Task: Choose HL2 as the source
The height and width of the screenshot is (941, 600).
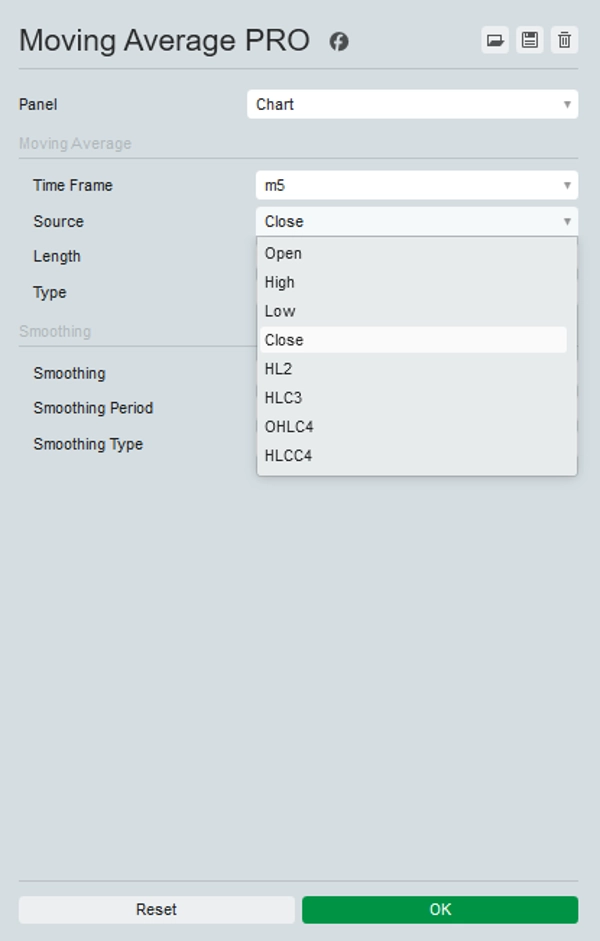Action: [279, 369]
